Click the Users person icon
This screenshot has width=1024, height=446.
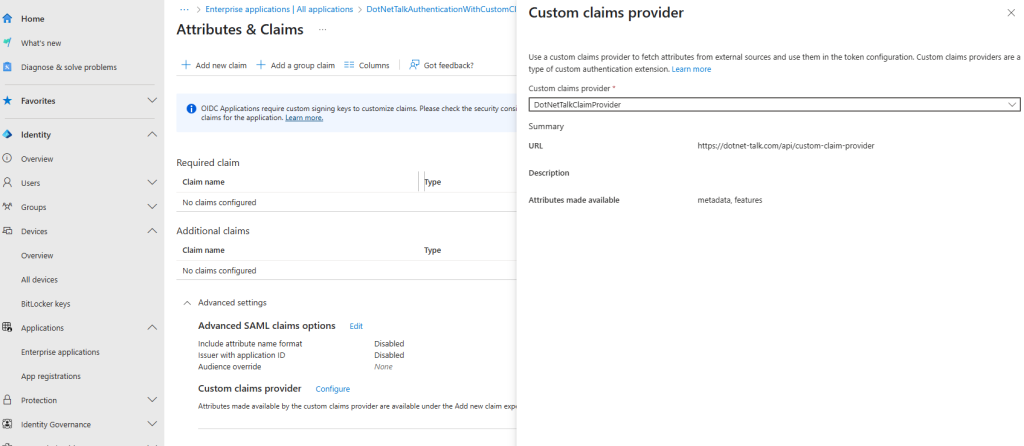tap(8, 183)
